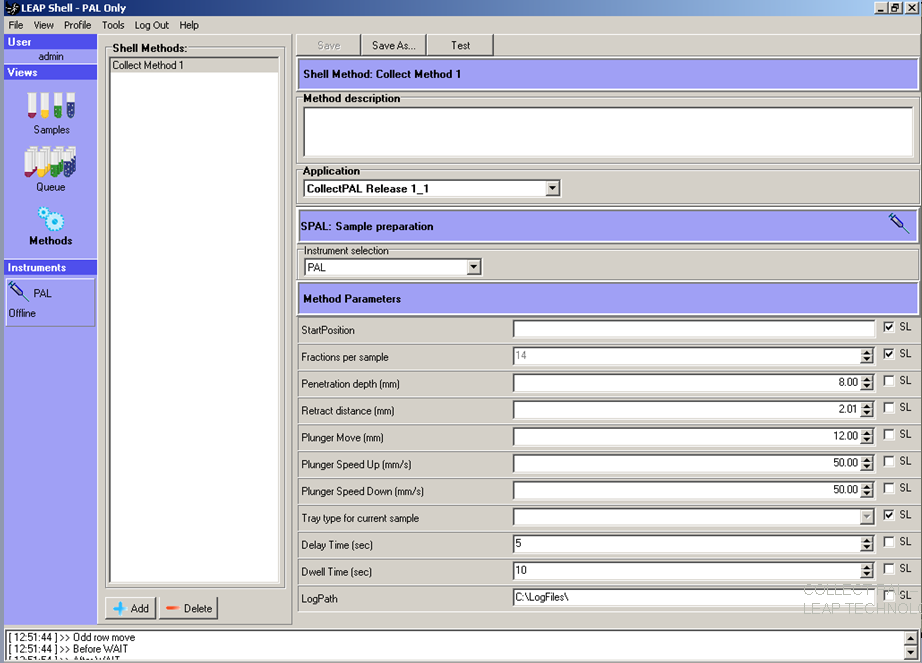Enable SL checkbox for Dwell Time
This screenshot has height=663, width=922.
coord(889,569)
